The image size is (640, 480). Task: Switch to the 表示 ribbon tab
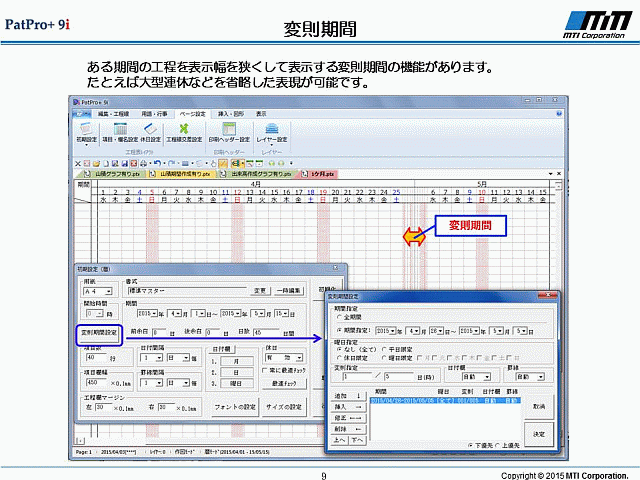pos(261,114)
